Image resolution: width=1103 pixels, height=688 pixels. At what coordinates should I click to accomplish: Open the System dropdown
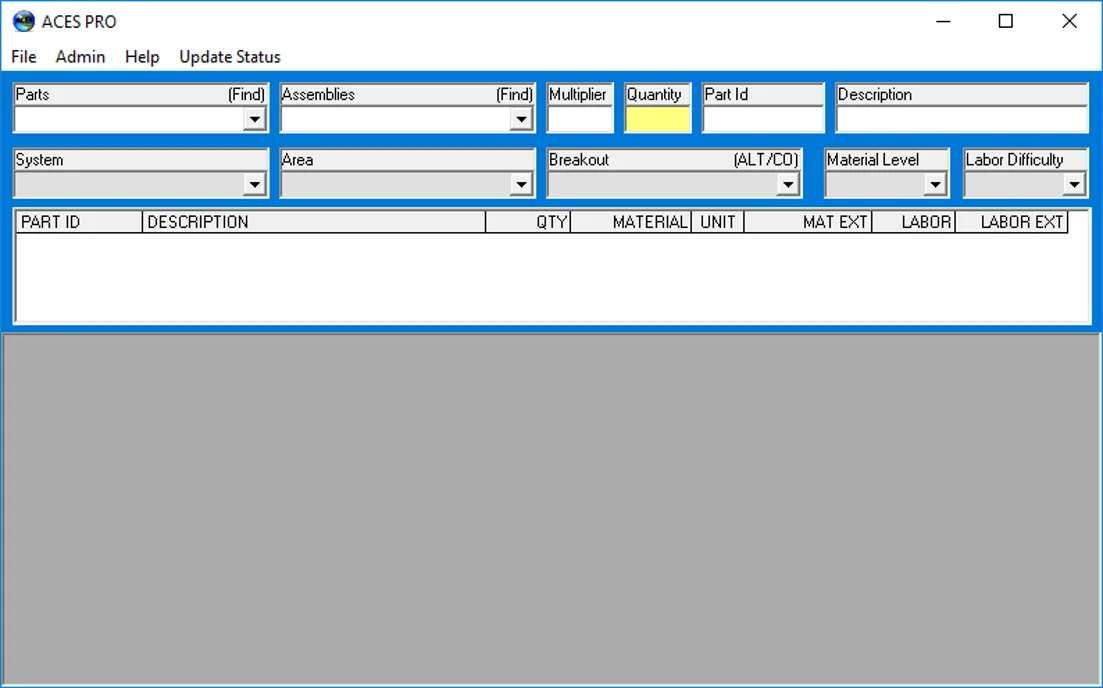(255, 185)
